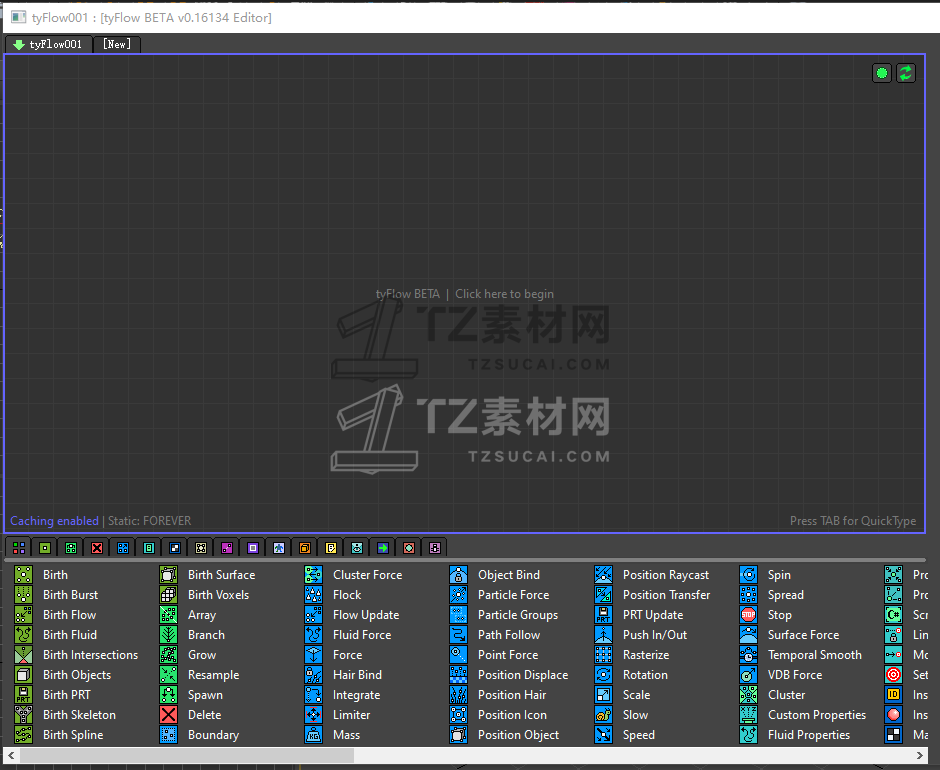940x770 pixels.
Task: Click the Push In/Out operator label
Action: [655, 634]
